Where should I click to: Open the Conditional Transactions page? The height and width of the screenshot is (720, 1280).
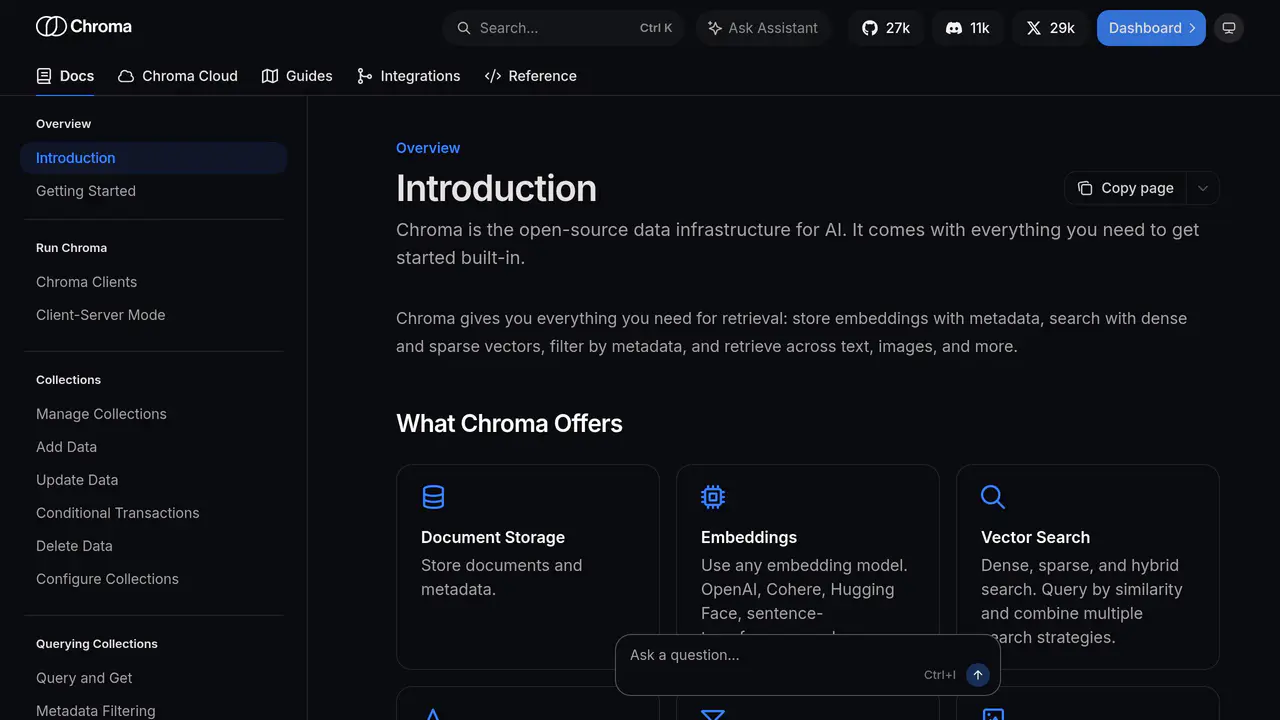click(x=118, y=513)
